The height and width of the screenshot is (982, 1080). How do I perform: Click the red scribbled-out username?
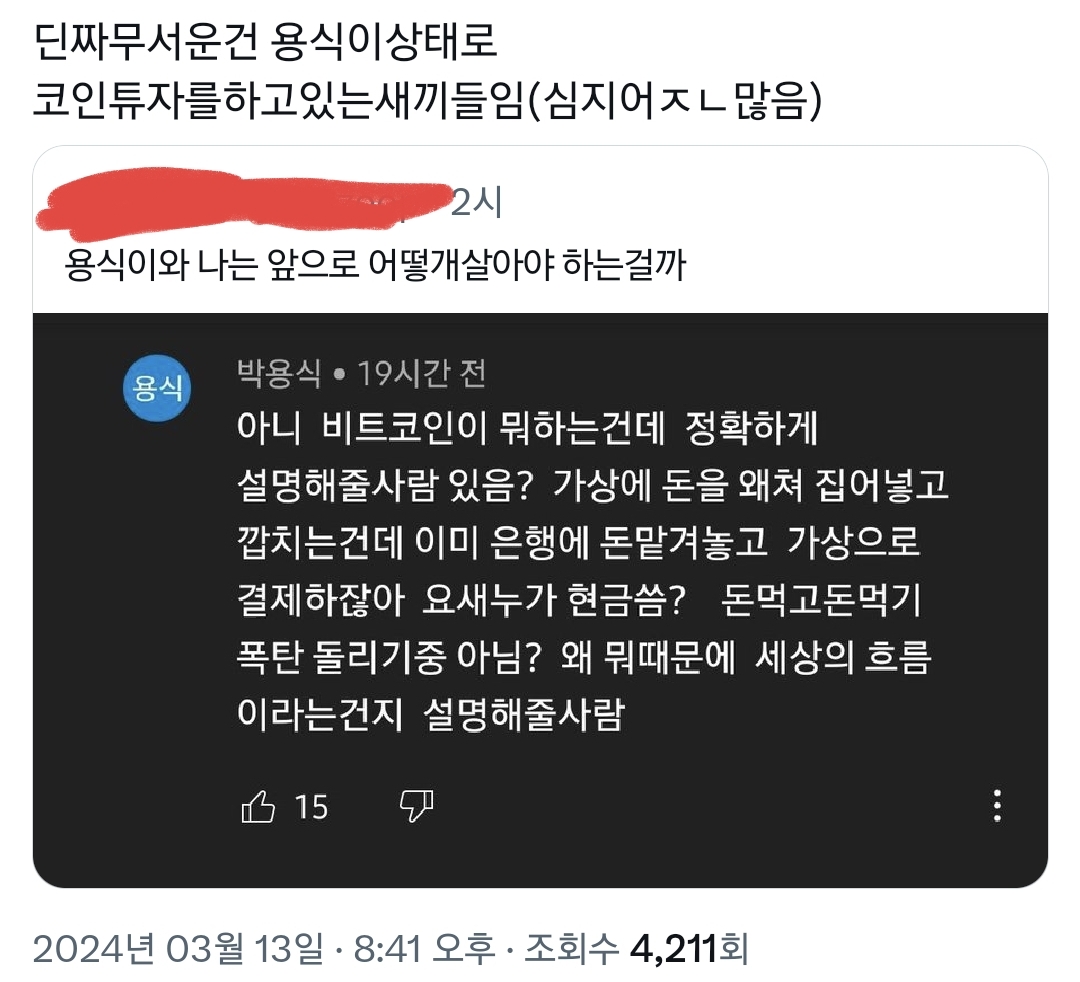(x=242, y=200)
